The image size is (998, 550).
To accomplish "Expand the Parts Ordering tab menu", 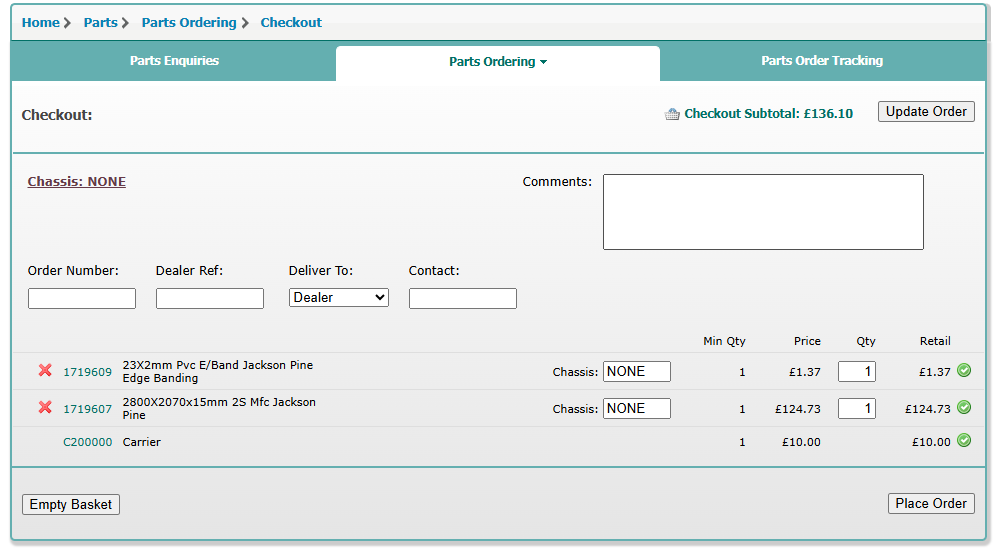I will [x=498, y=62].
